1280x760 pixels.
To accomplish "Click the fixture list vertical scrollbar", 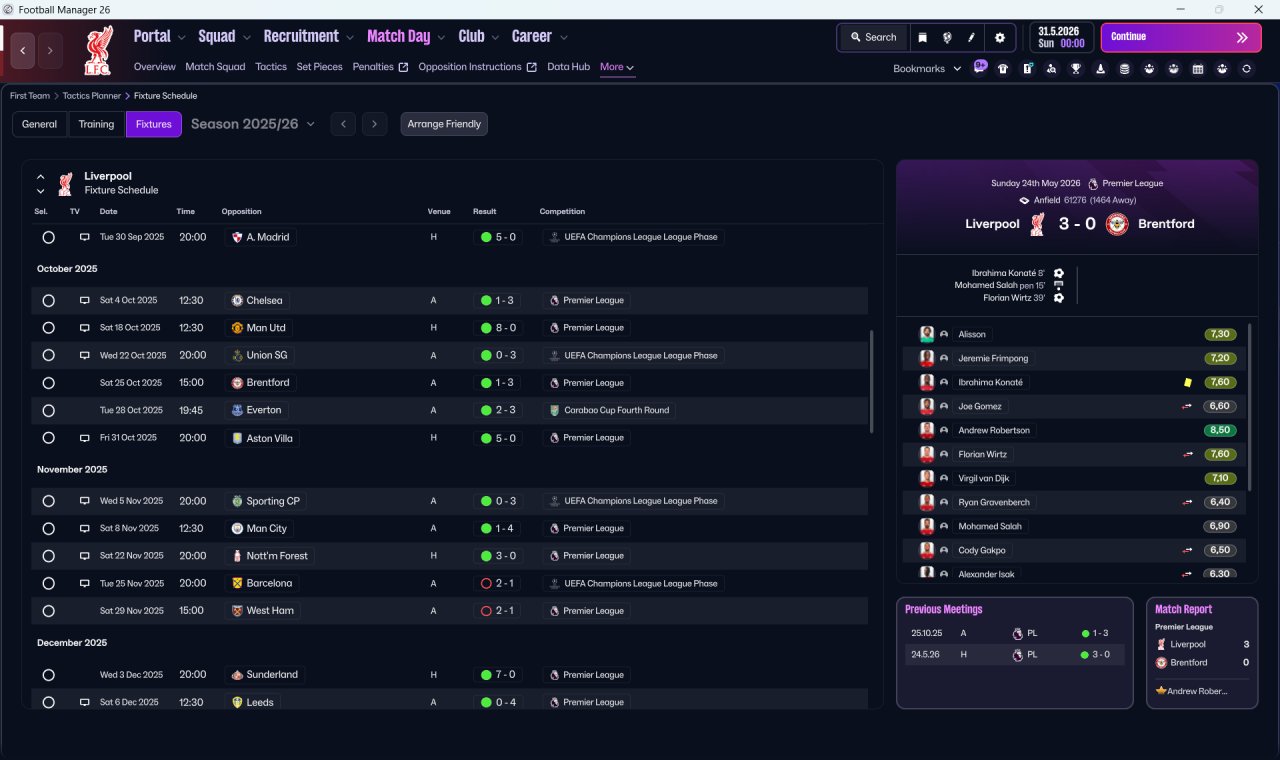I will tap(872, 382).
